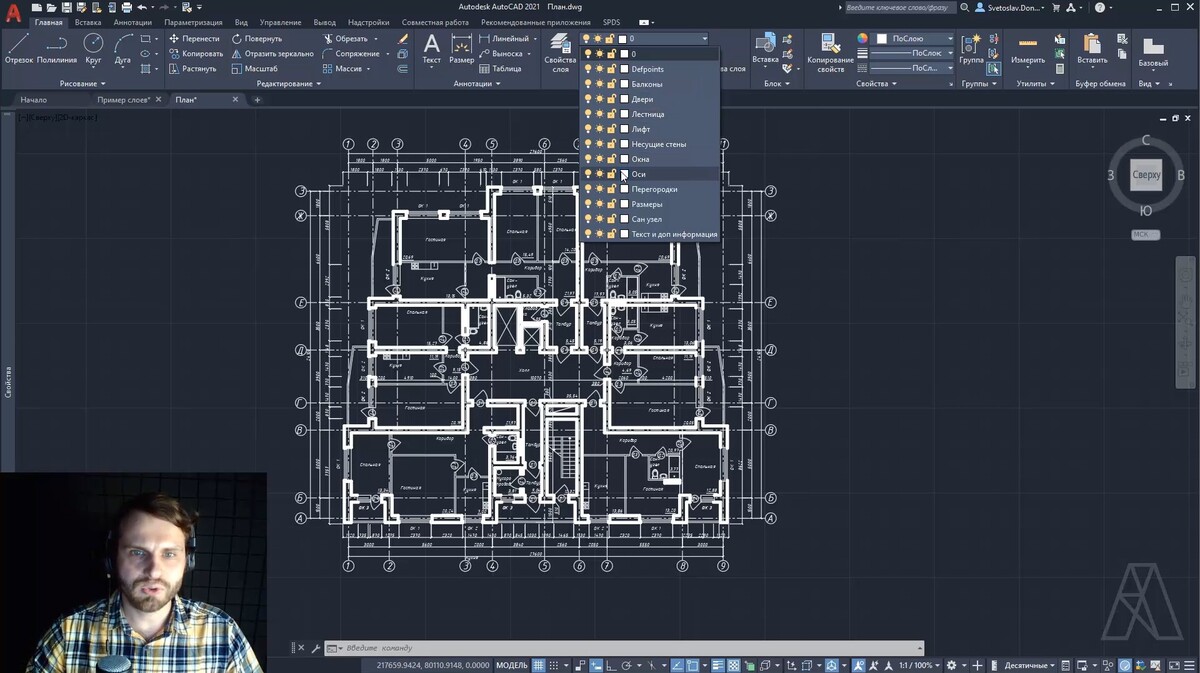This screenshot has width=1200, height=673.
Task: Expand the Утилиты panel
Action: (x=1036, y=84)
